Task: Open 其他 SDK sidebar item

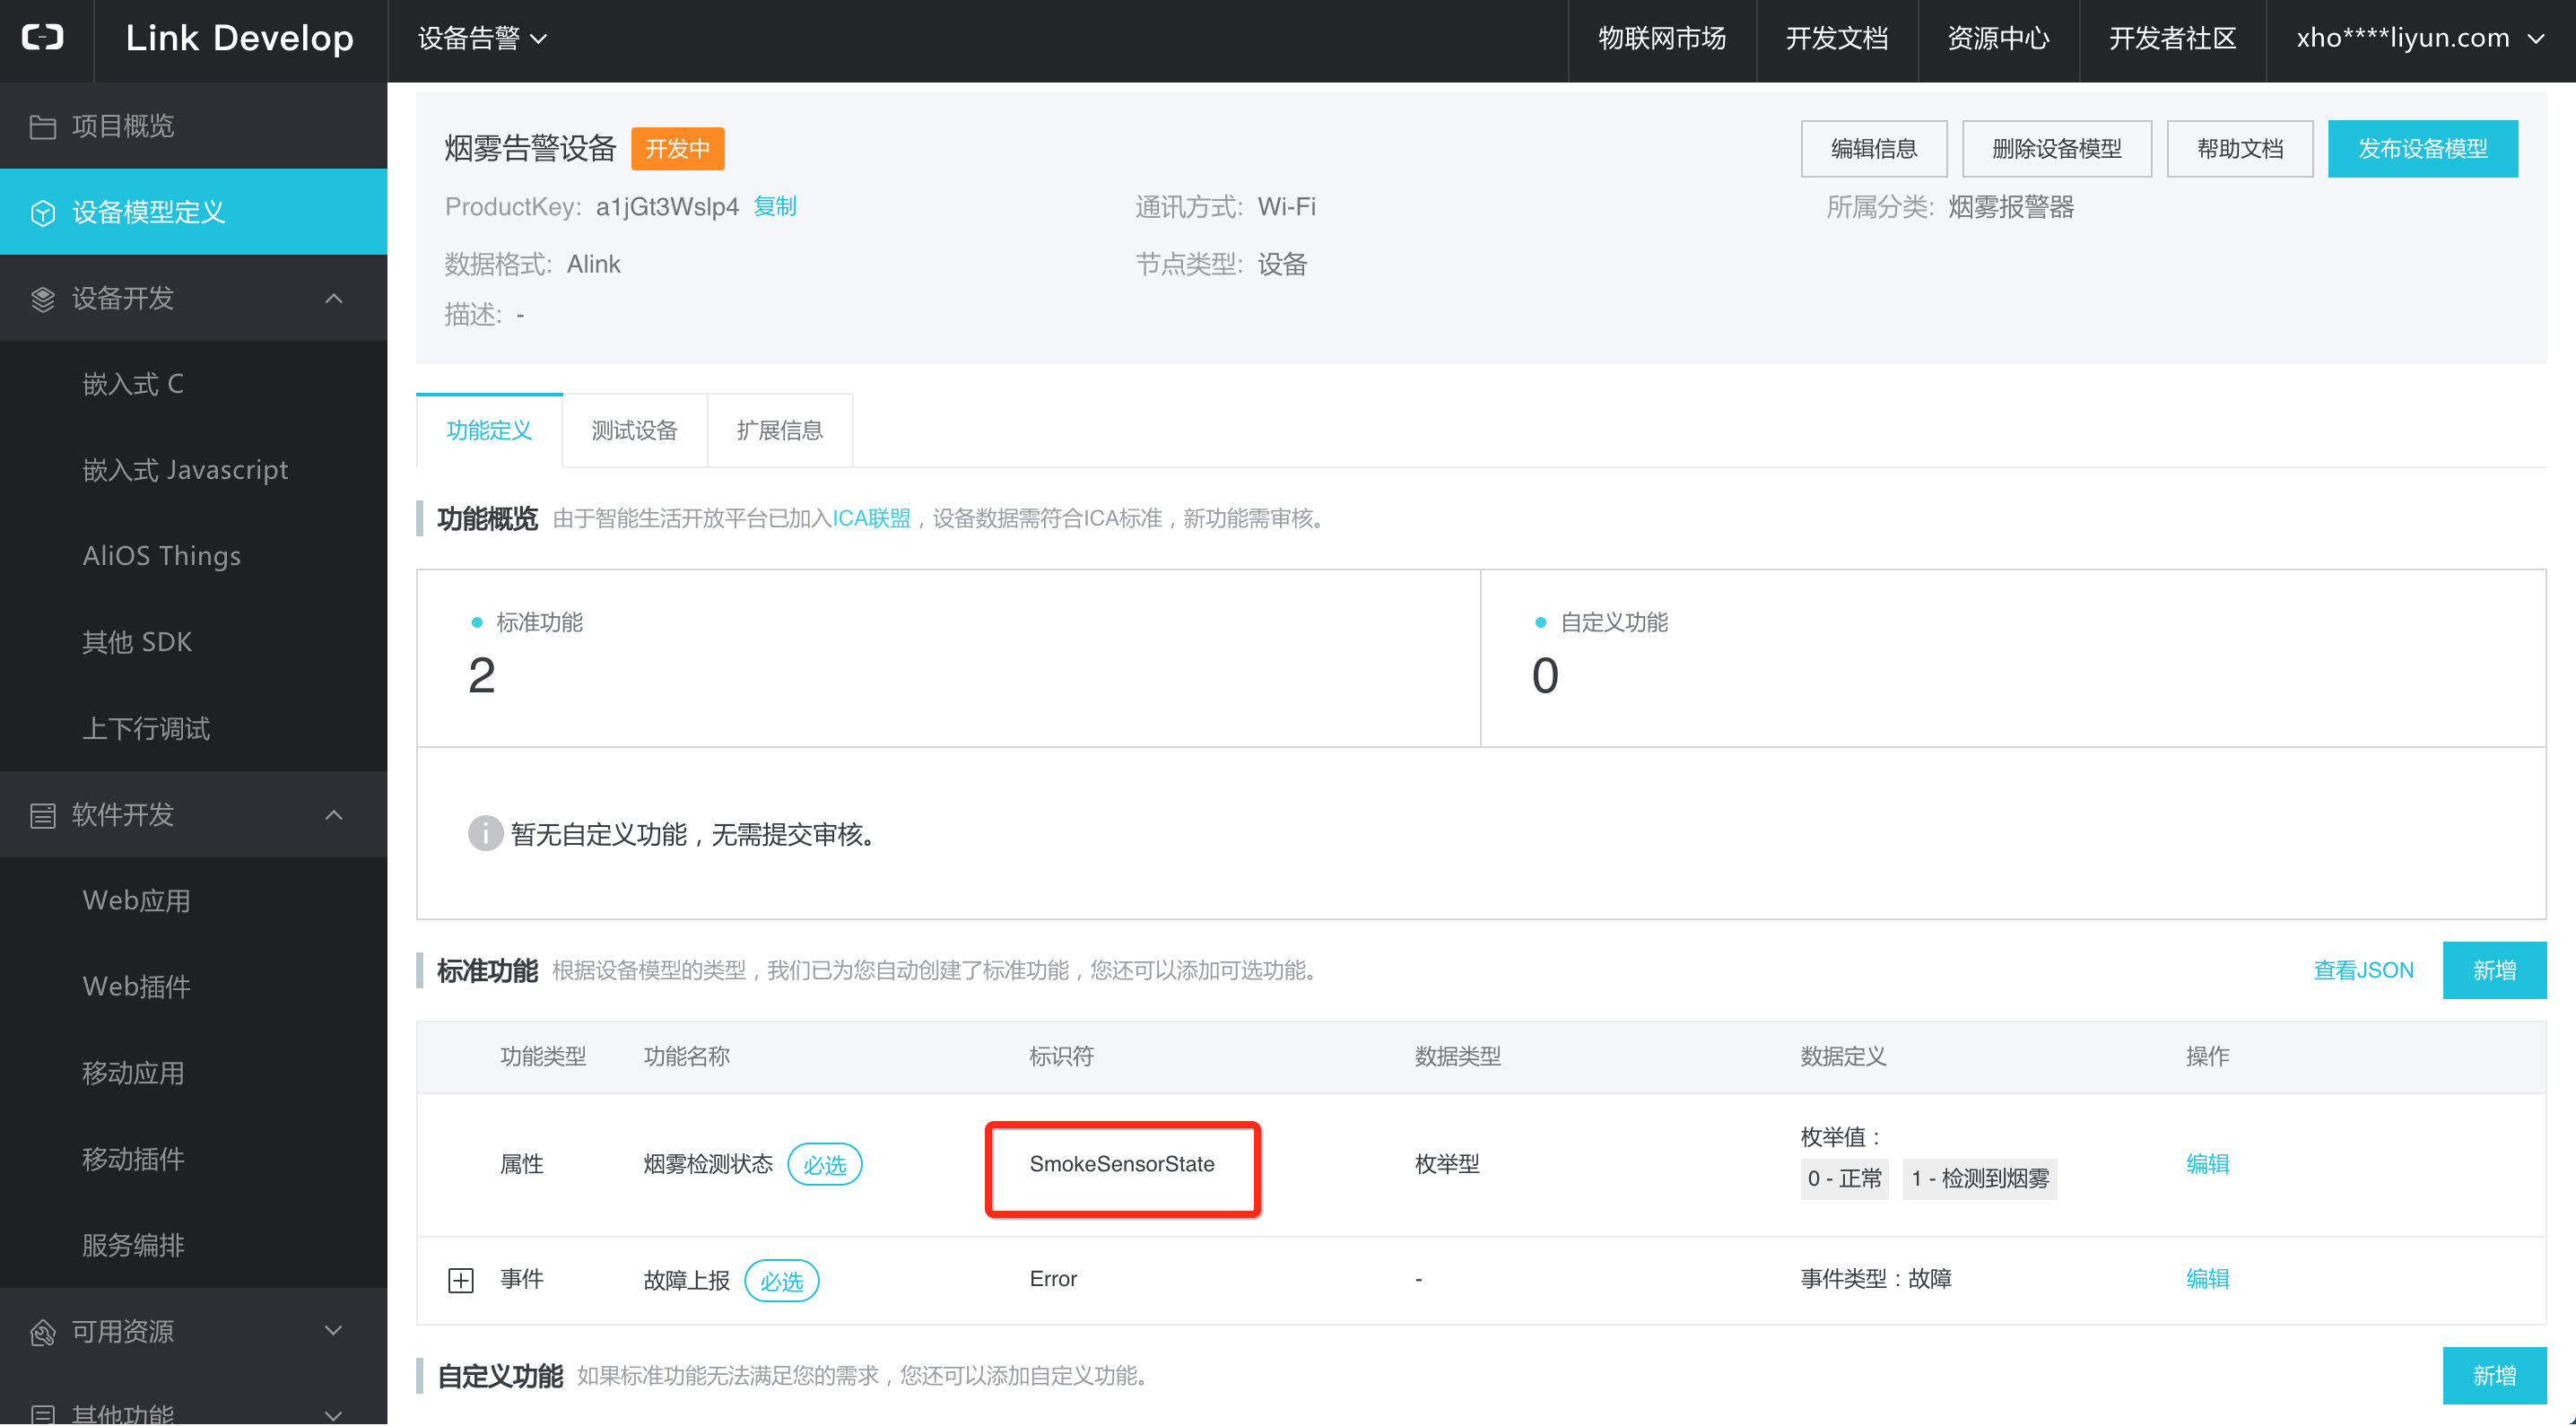Action: coord(193,642)
